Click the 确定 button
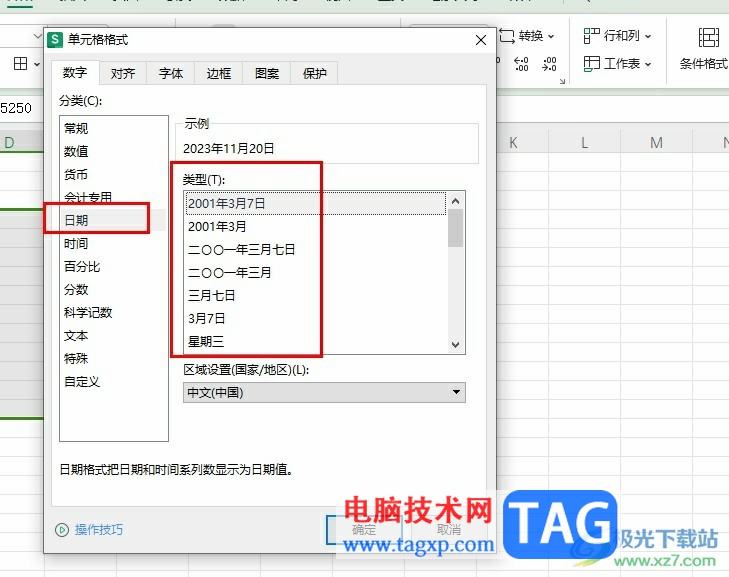The height and width of the screenshot is (577, 729). [x=364, y=530]
